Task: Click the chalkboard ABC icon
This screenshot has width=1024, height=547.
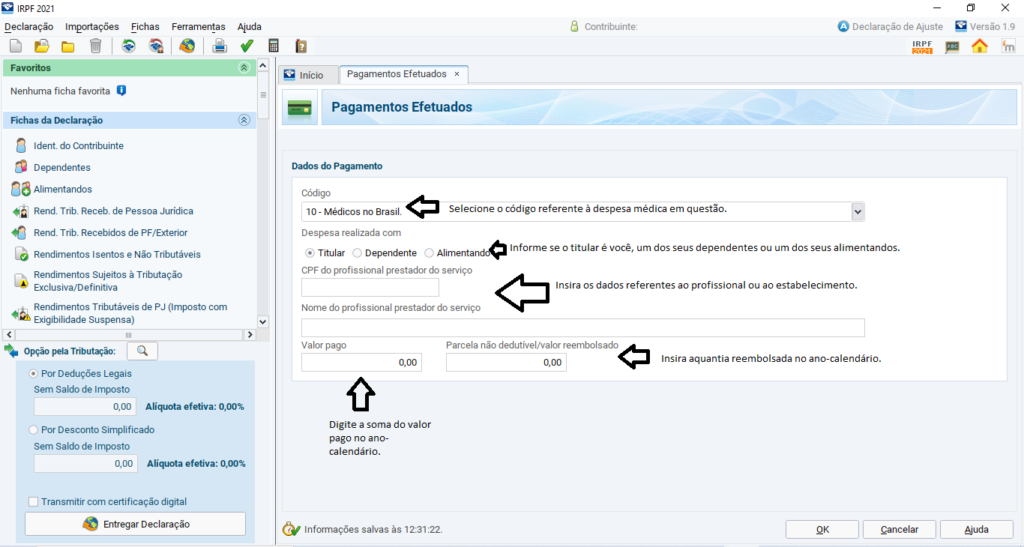Action: (x=952, y=47)
